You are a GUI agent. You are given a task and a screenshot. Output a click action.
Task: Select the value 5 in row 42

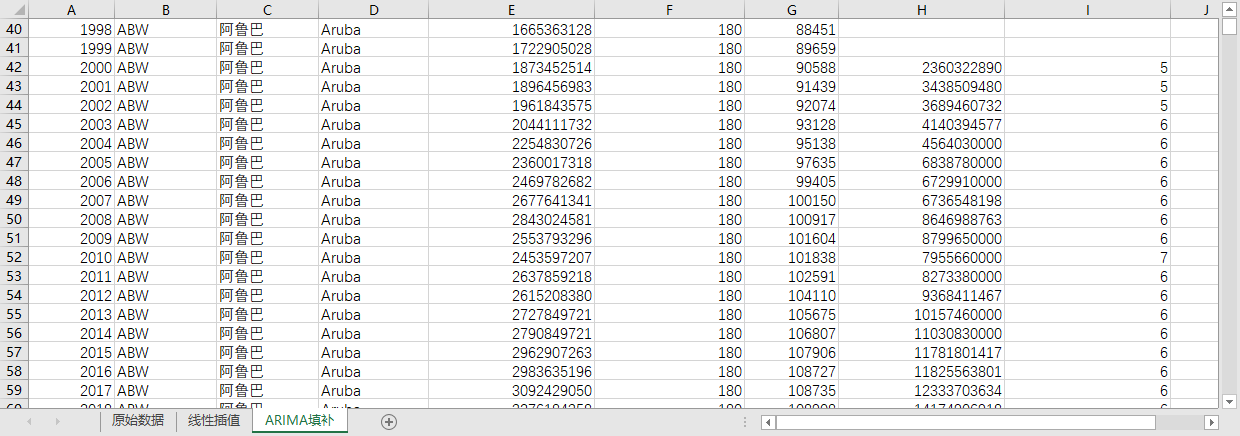(x=1087, y=68)
